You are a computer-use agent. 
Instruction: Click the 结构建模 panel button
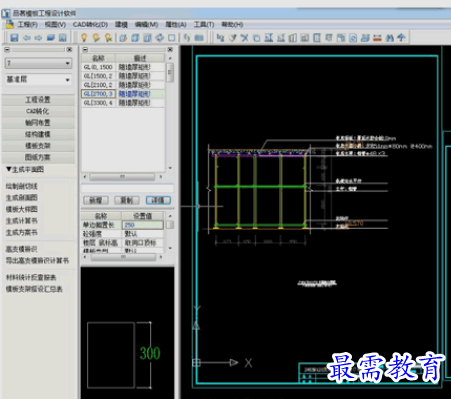(x=38, y=134)
